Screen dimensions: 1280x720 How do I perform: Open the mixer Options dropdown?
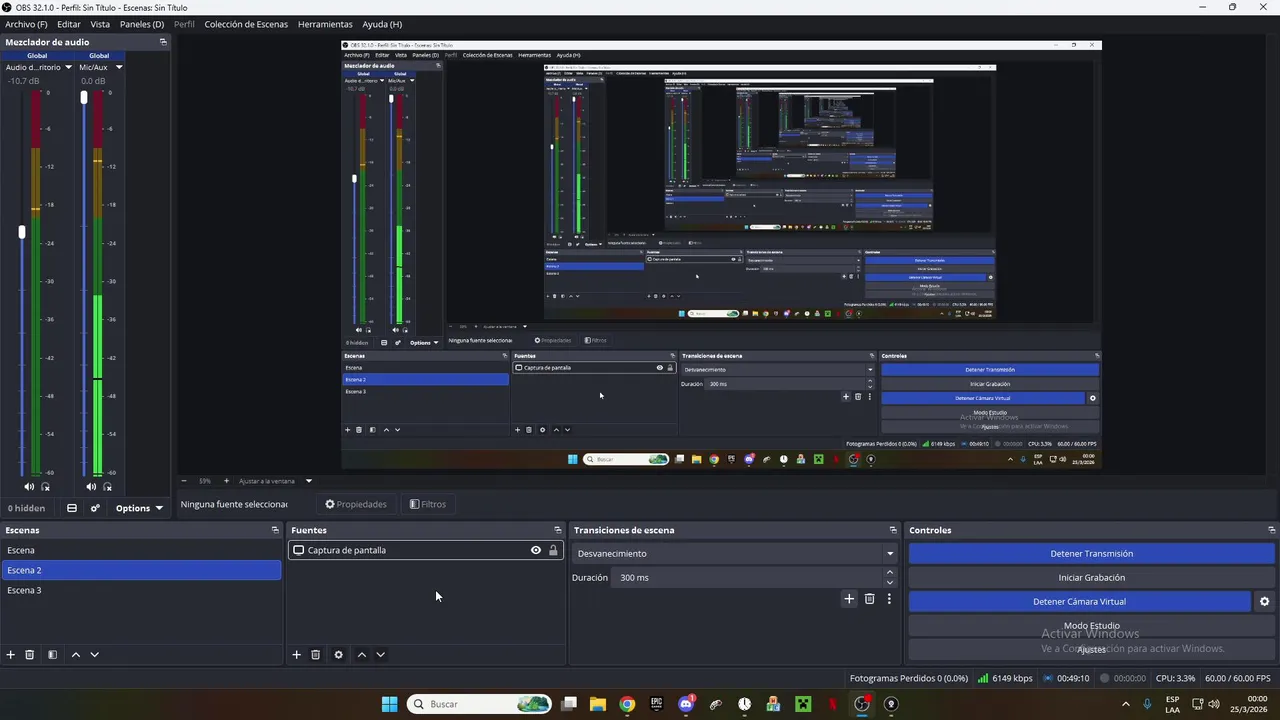pyautogui.click(x=138, y=508)
